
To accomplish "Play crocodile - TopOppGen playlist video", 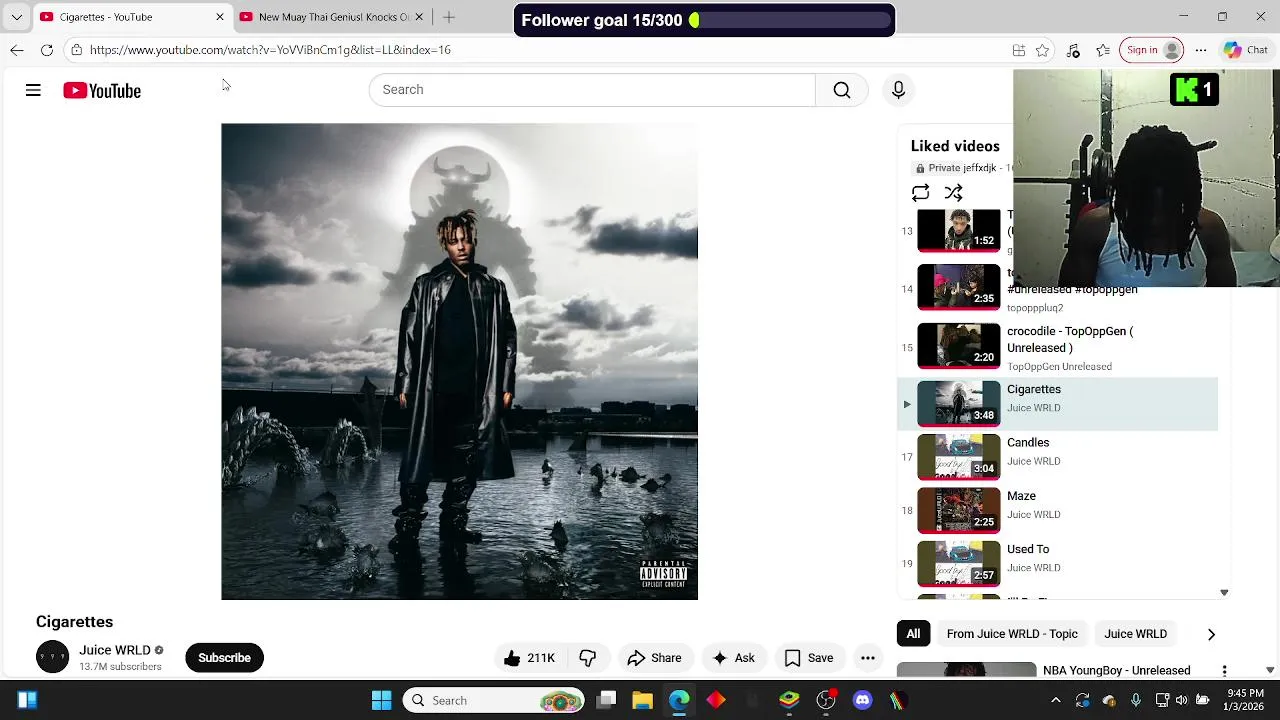I will (x=1058, y=347).
